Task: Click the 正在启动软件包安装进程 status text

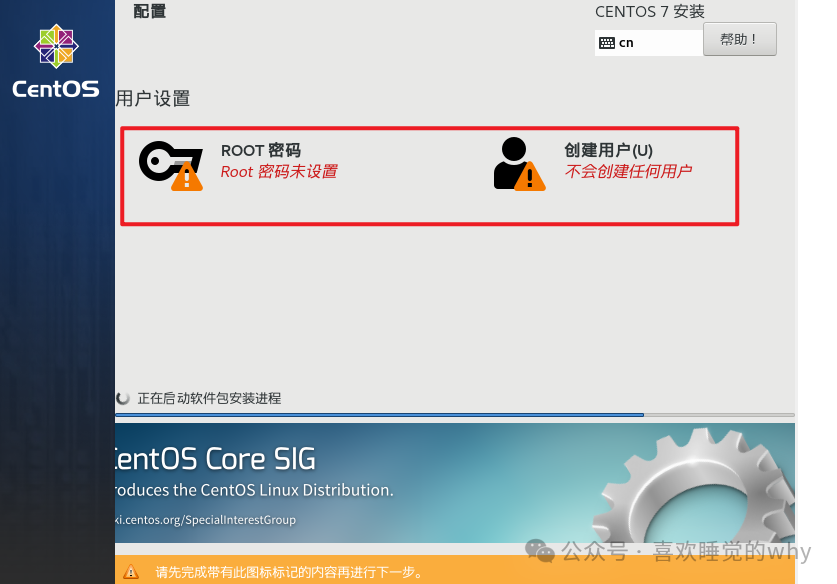Action: [209, 398]
